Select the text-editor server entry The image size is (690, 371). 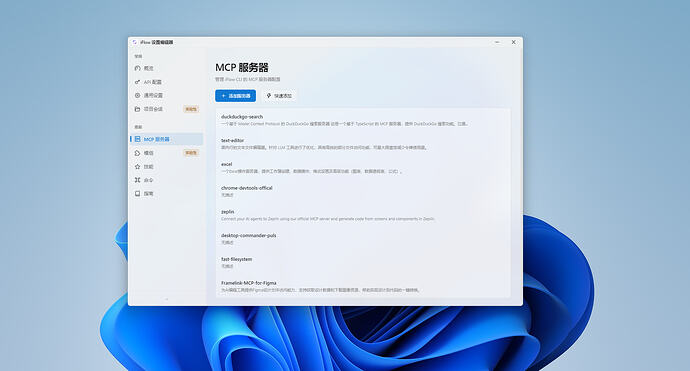[363, 144]
